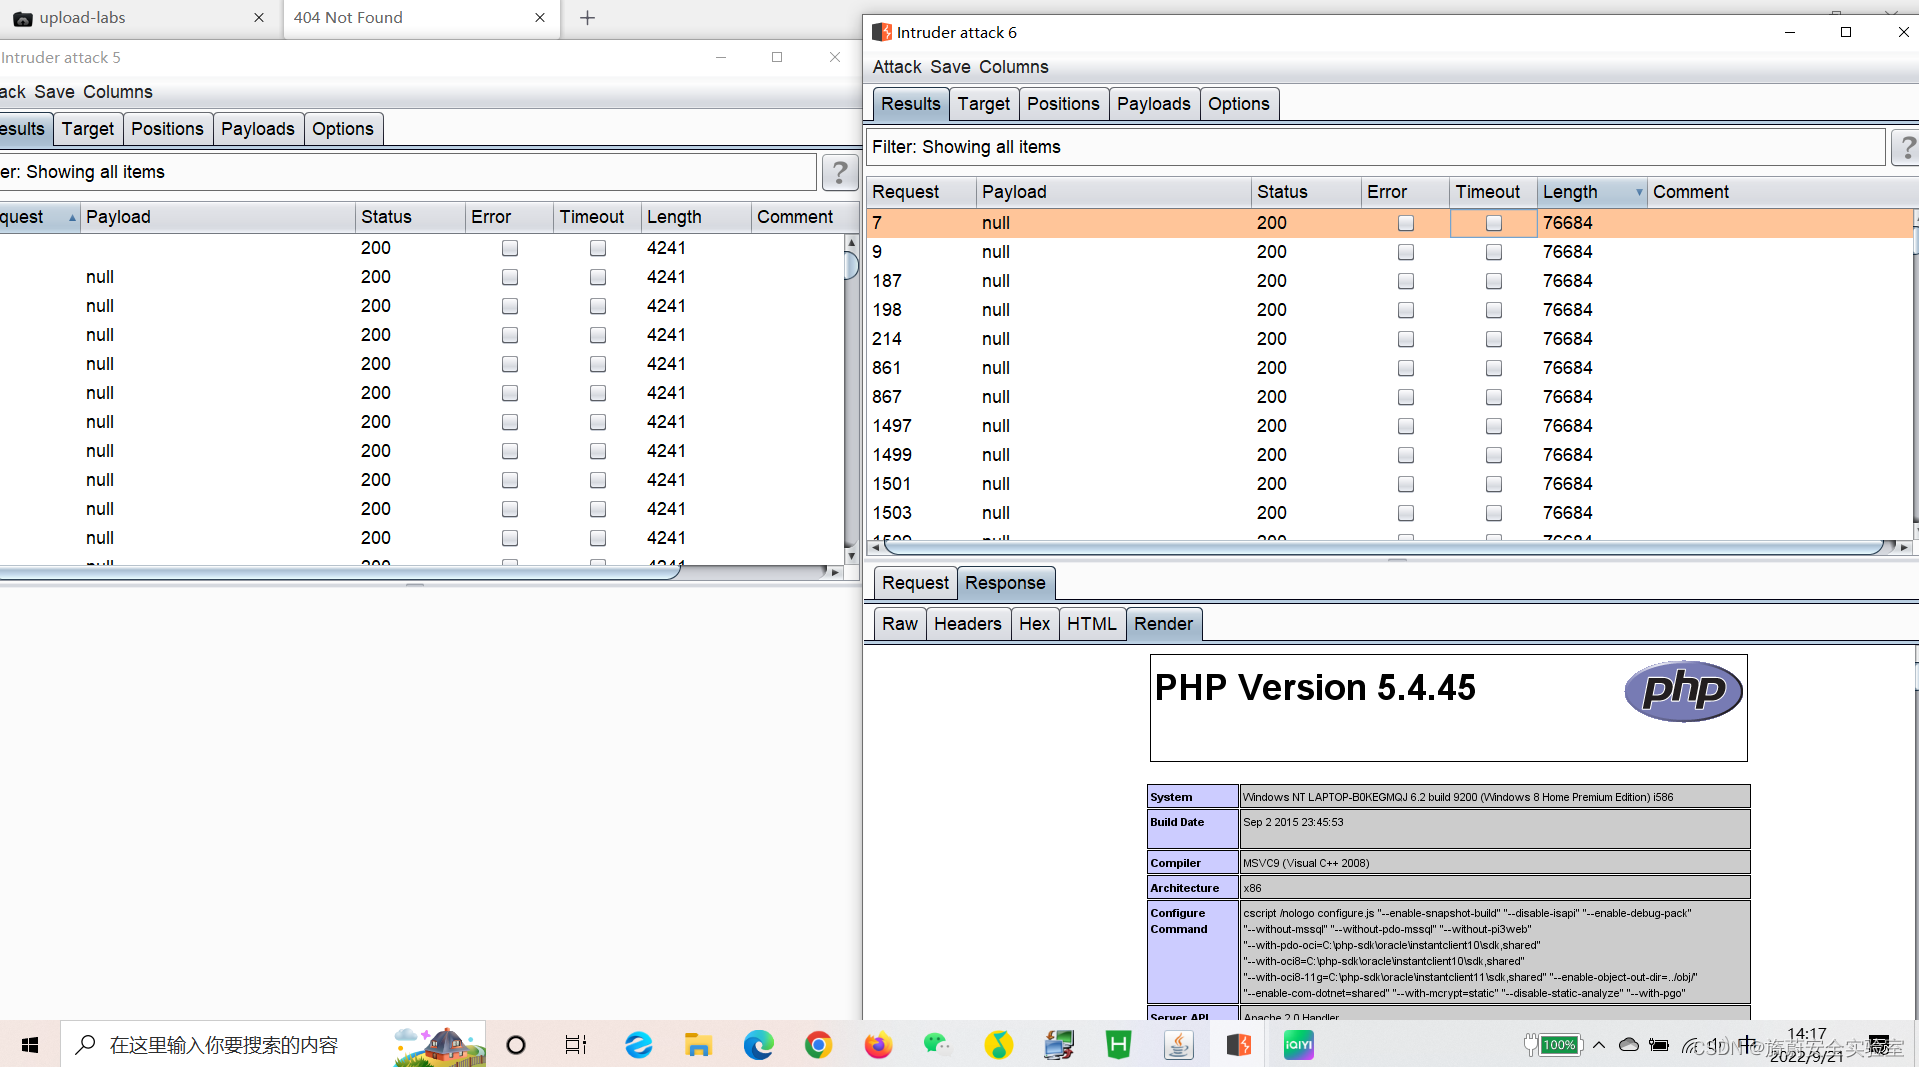Click the Intruder attack 6 title bar logo
This screenshot has width=1919, height=1067.
(881, 32)
